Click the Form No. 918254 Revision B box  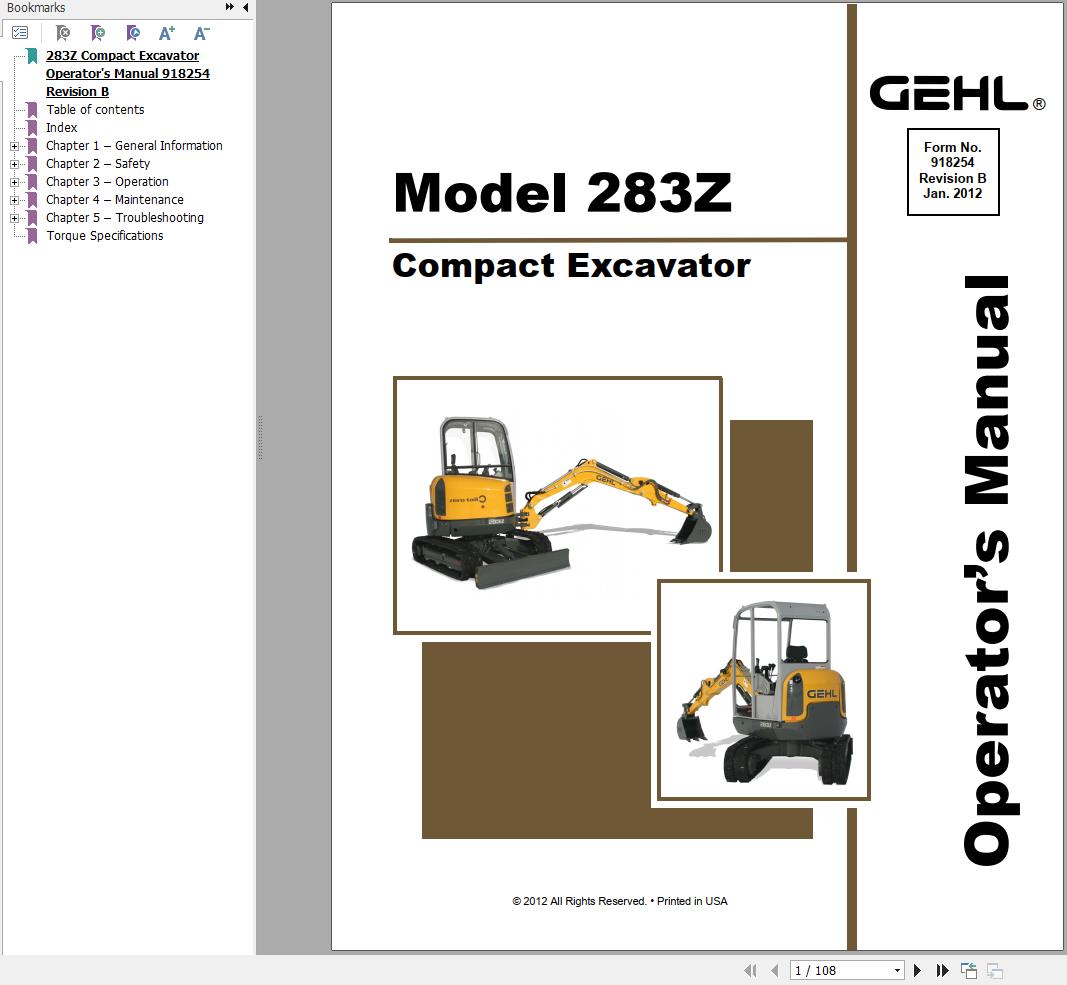953,172
